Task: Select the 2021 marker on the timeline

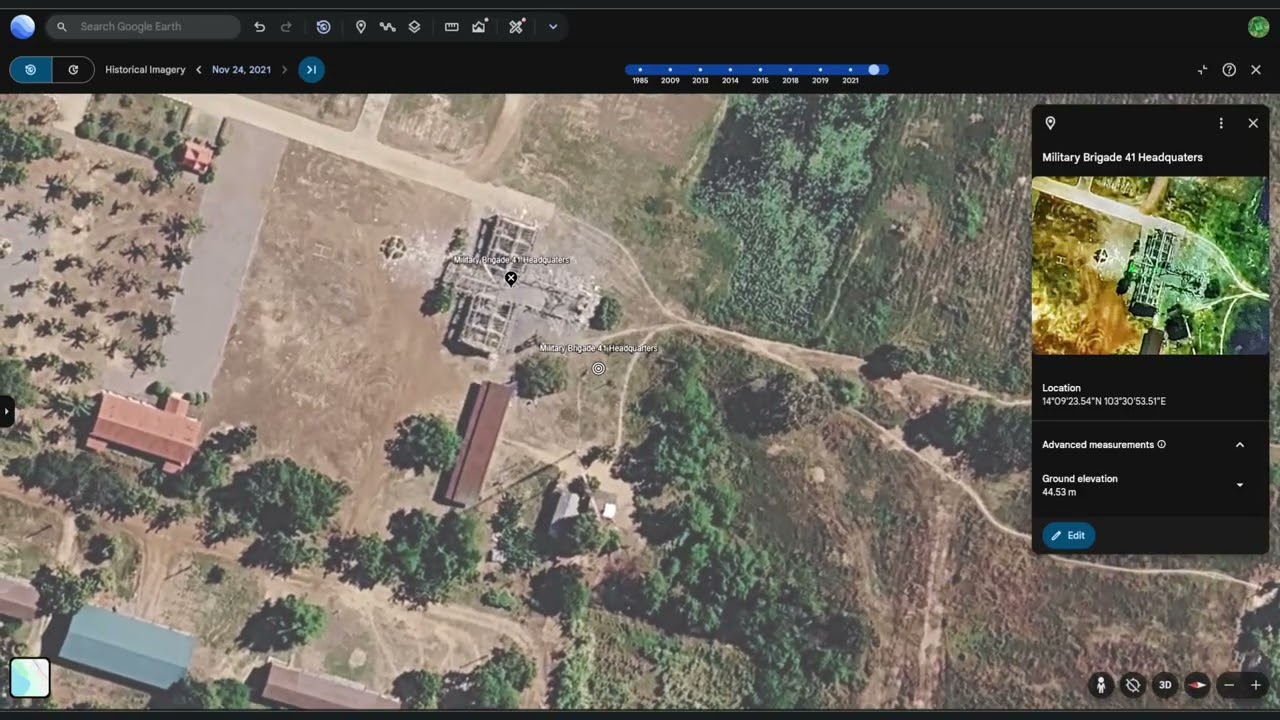Action: [850, 70]
